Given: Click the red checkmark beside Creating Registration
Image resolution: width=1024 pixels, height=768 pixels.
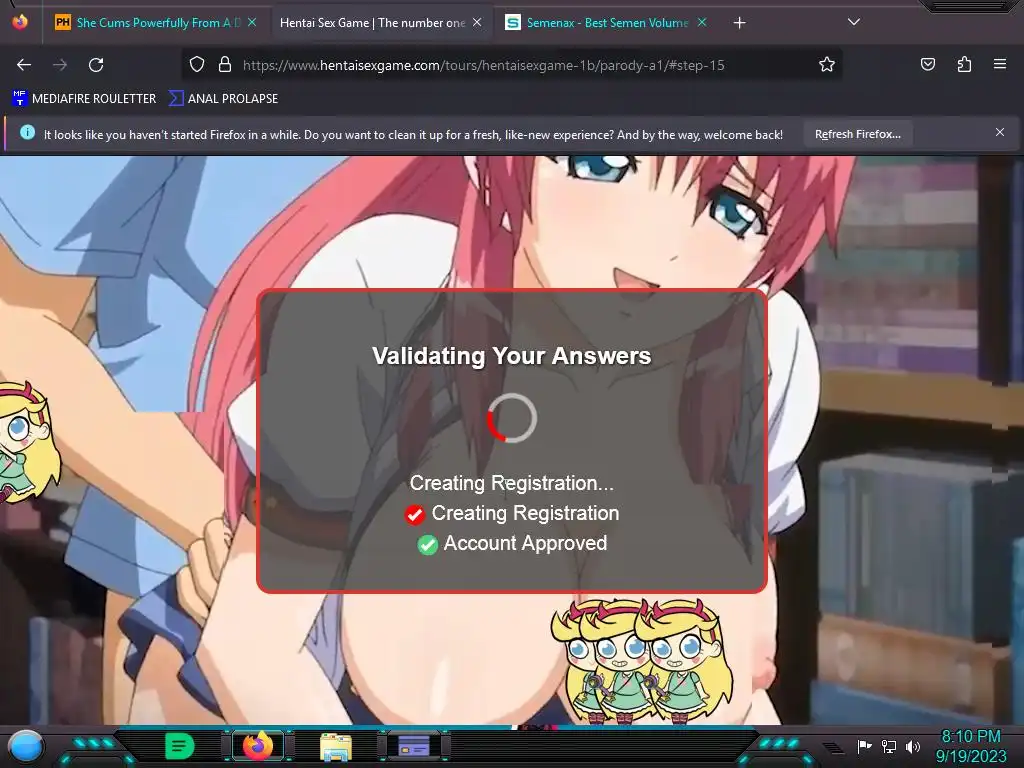Looking at the screenshot, I should click(415, 515).
